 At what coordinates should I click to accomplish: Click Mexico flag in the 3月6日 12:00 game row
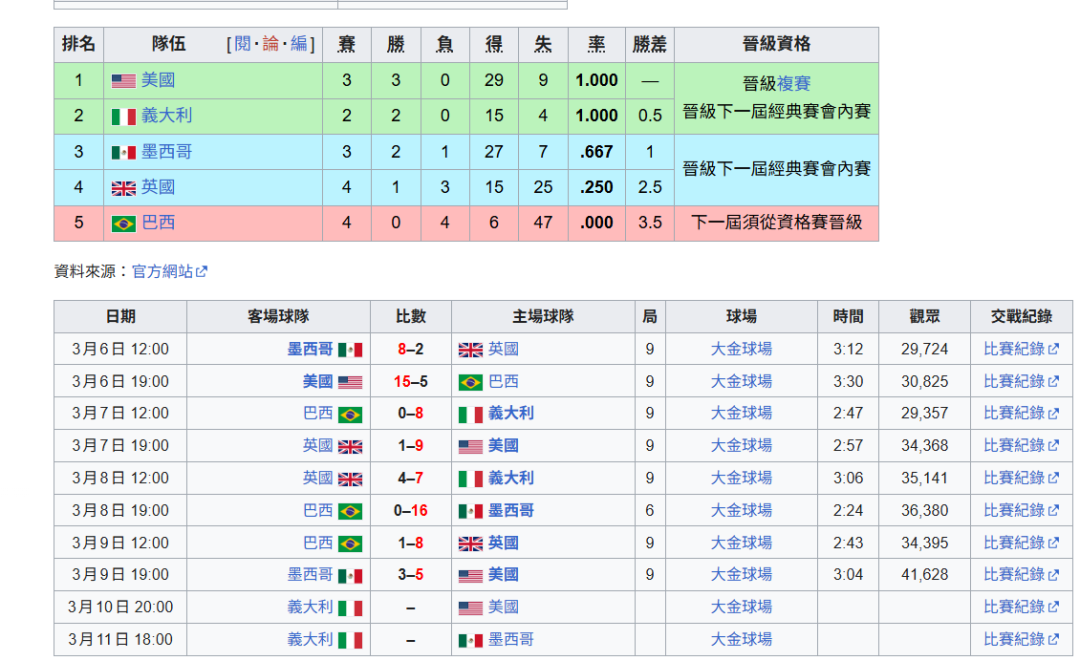coord(350,350)
